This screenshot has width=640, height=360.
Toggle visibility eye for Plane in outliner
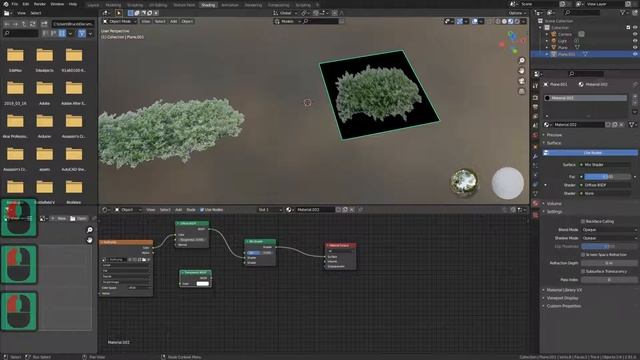(x=635, y=47)
